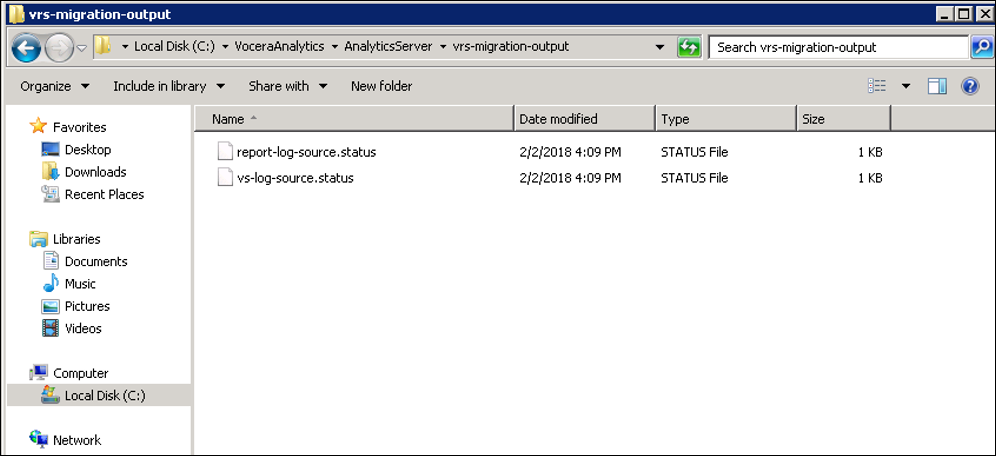Expand the arrow before VoceraAnalytics breadcrumb
Image resolution: width=996 pixels, height=456 pixels.
(225, 47)
